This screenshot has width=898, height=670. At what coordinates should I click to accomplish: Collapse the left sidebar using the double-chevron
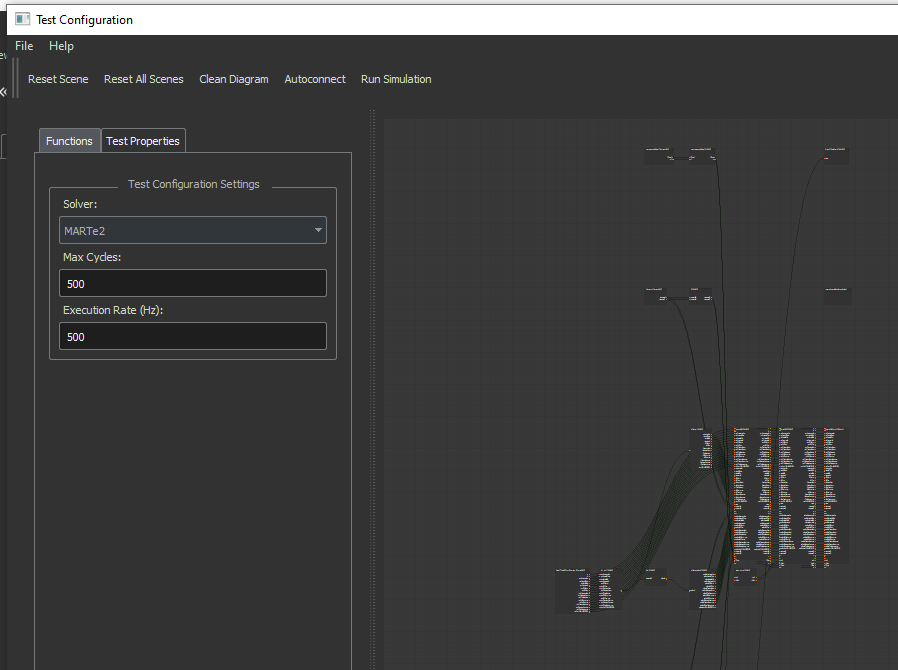(x=6, y=91)
